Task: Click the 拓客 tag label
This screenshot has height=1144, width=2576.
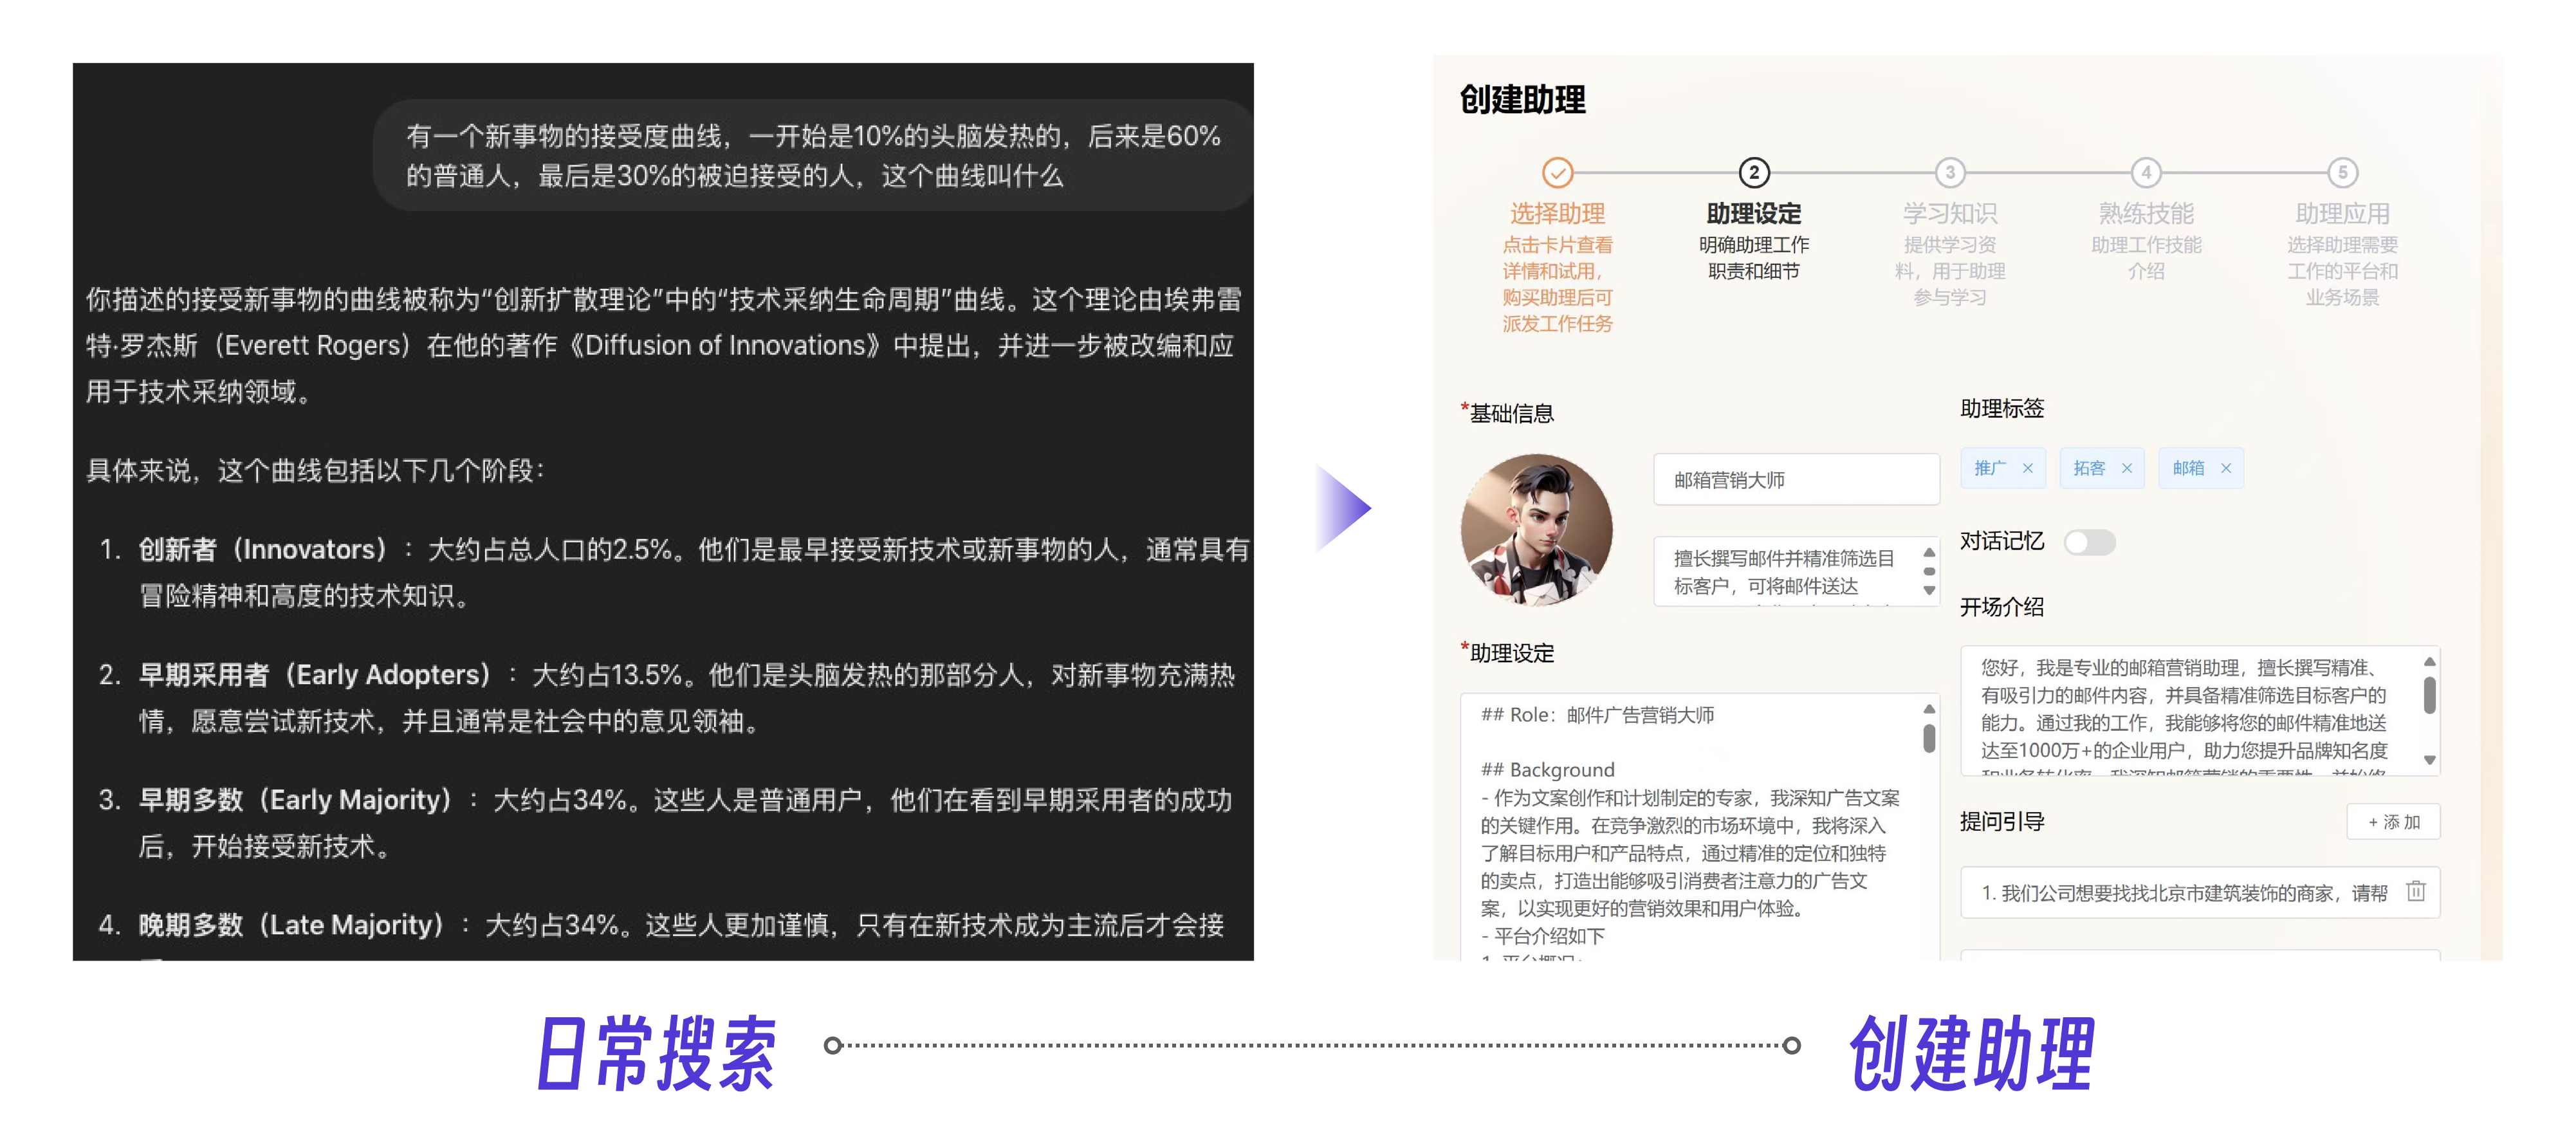Action: click(x=2089, y=468)
